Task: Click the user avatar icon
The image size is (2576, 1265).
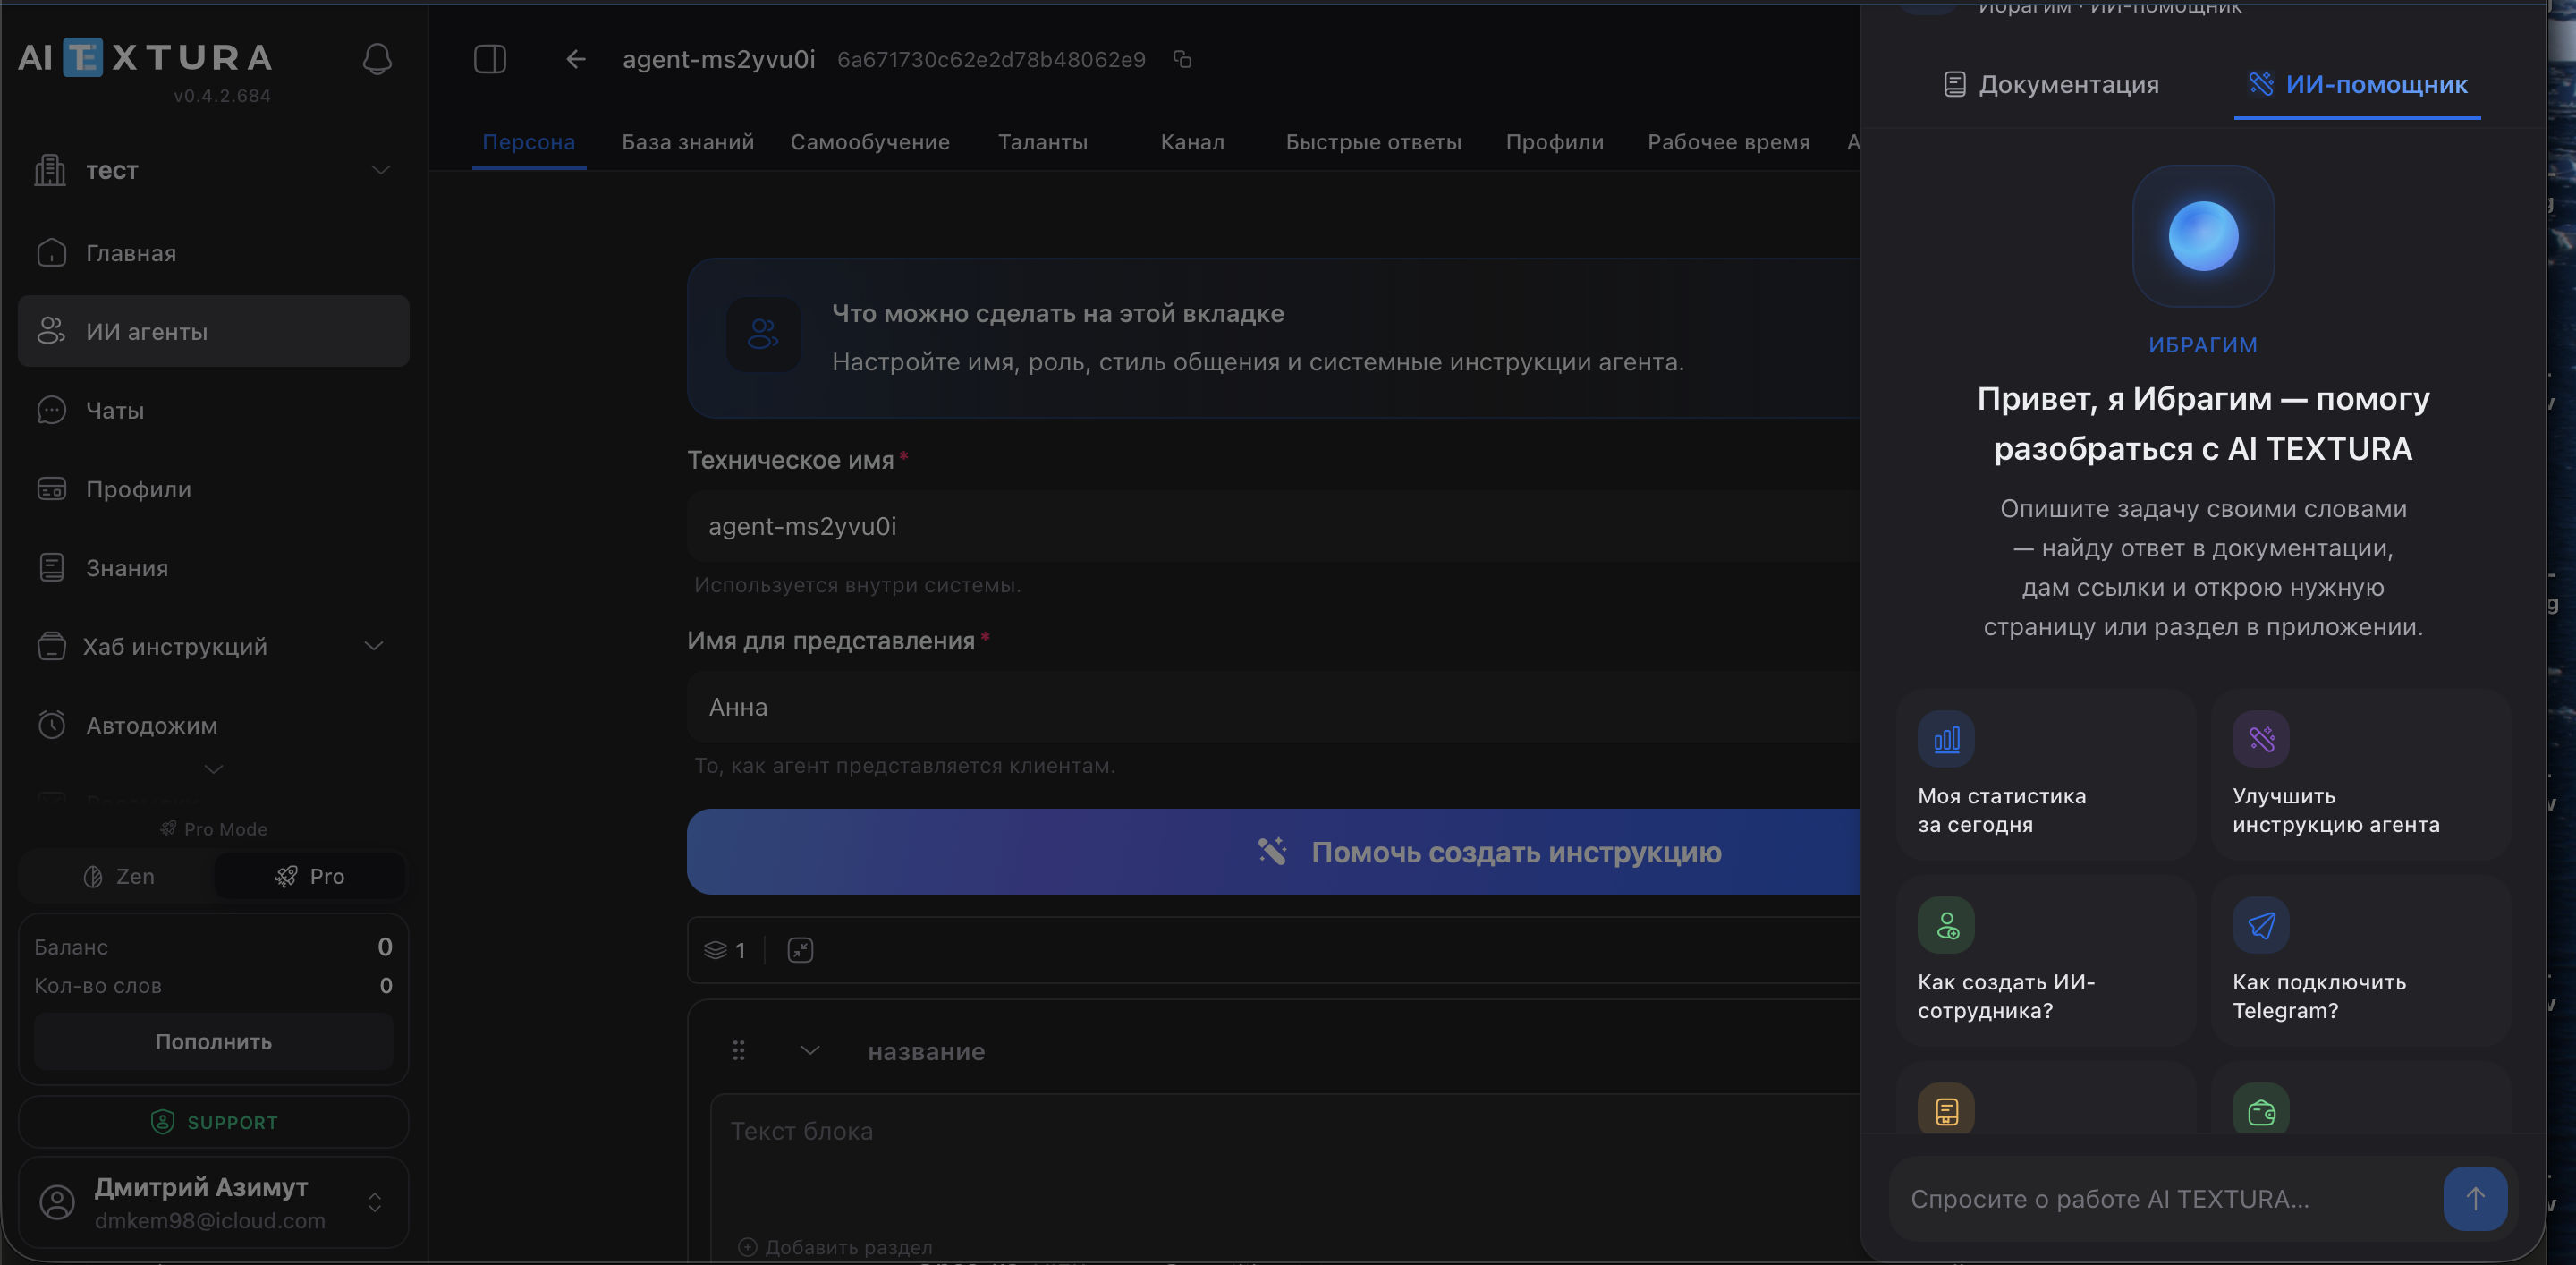Action: point(57,1202)
